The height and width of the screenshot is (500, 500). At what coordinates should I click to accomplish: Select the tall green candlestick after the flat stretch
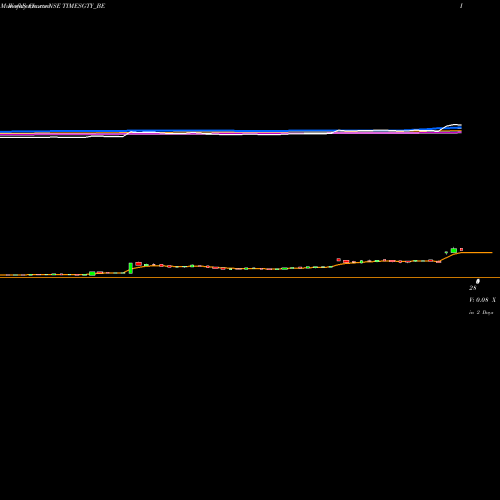point(131,268)
